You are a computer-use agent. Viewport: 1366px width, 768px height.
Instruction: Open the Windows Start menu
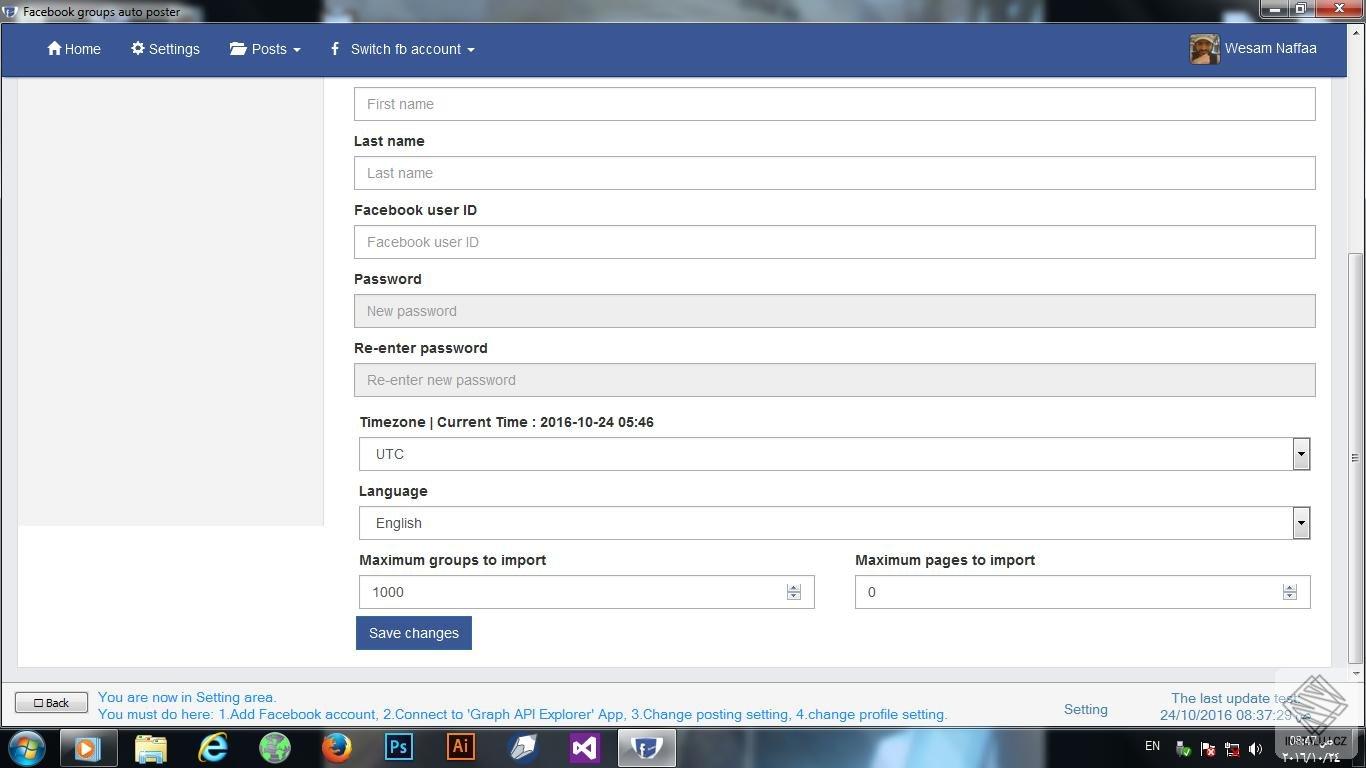pyautogui.click(x=27, y=748)
